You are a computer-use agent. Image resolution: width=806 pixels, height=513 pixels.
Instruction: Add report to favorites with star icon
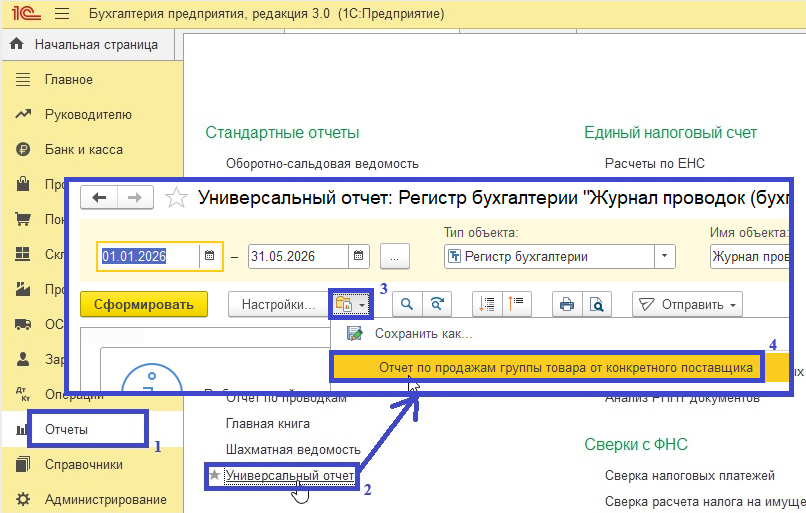point(176,198)
